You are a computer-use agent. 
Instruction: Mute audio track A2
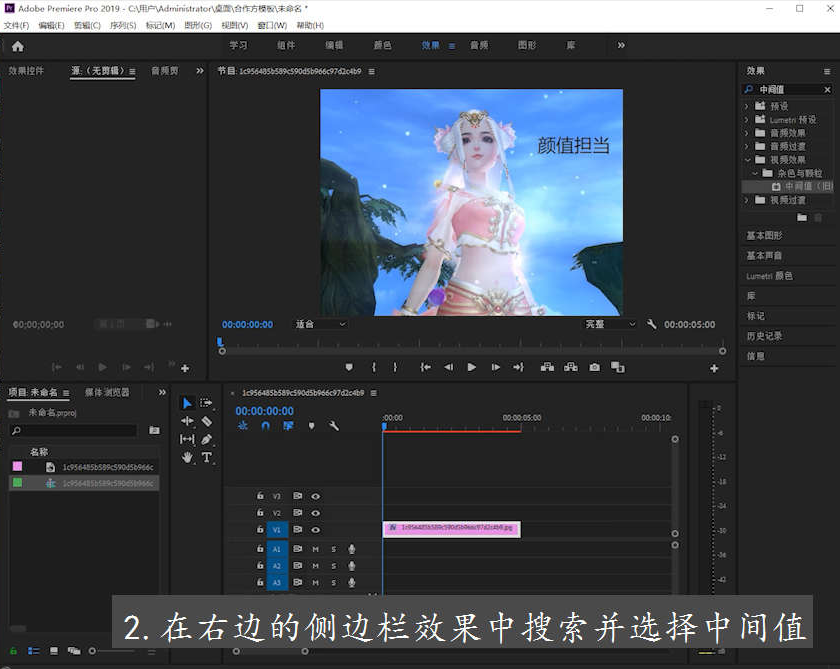tap(316, 566)
